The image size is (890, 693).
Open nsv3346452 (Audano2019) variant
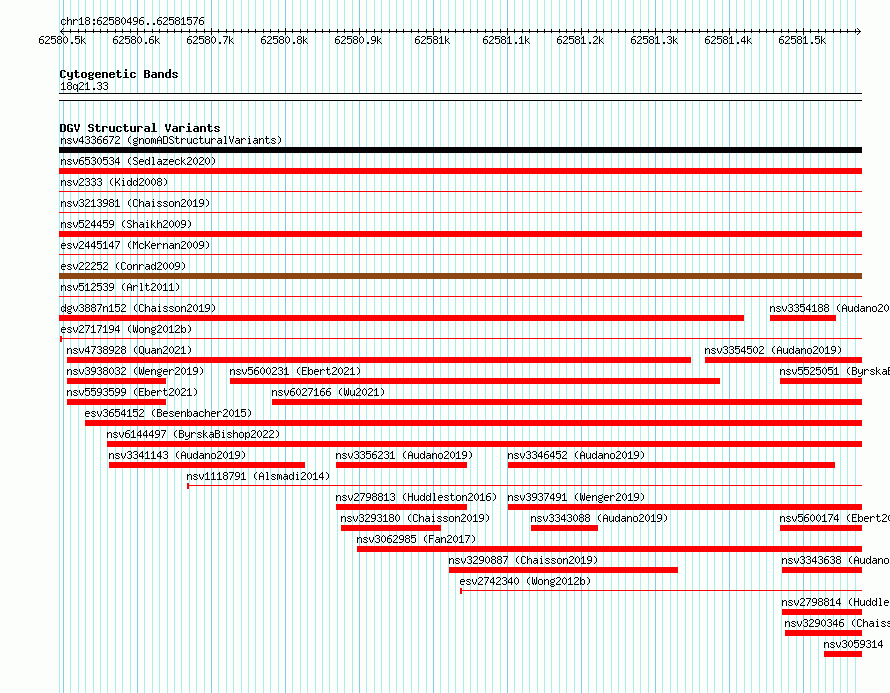tap(576, 455)
